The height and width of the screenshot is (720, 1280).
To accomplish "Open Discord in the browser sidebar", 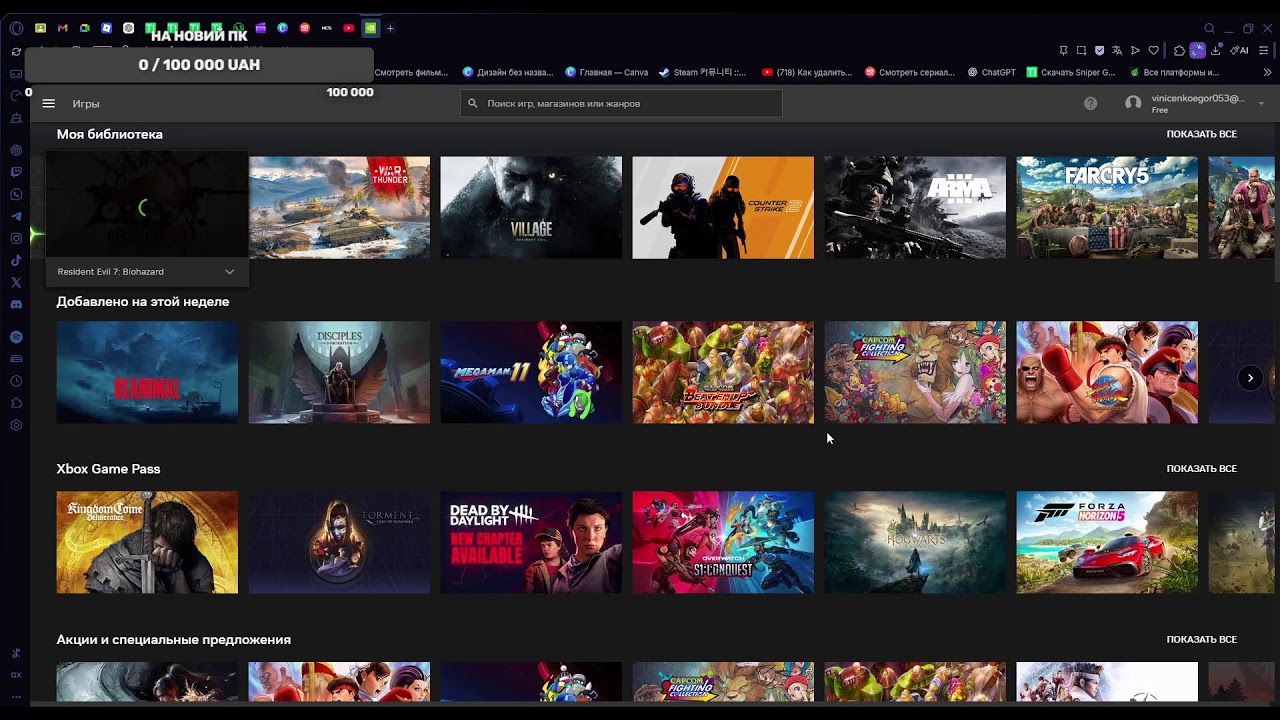I will (16, 304).
